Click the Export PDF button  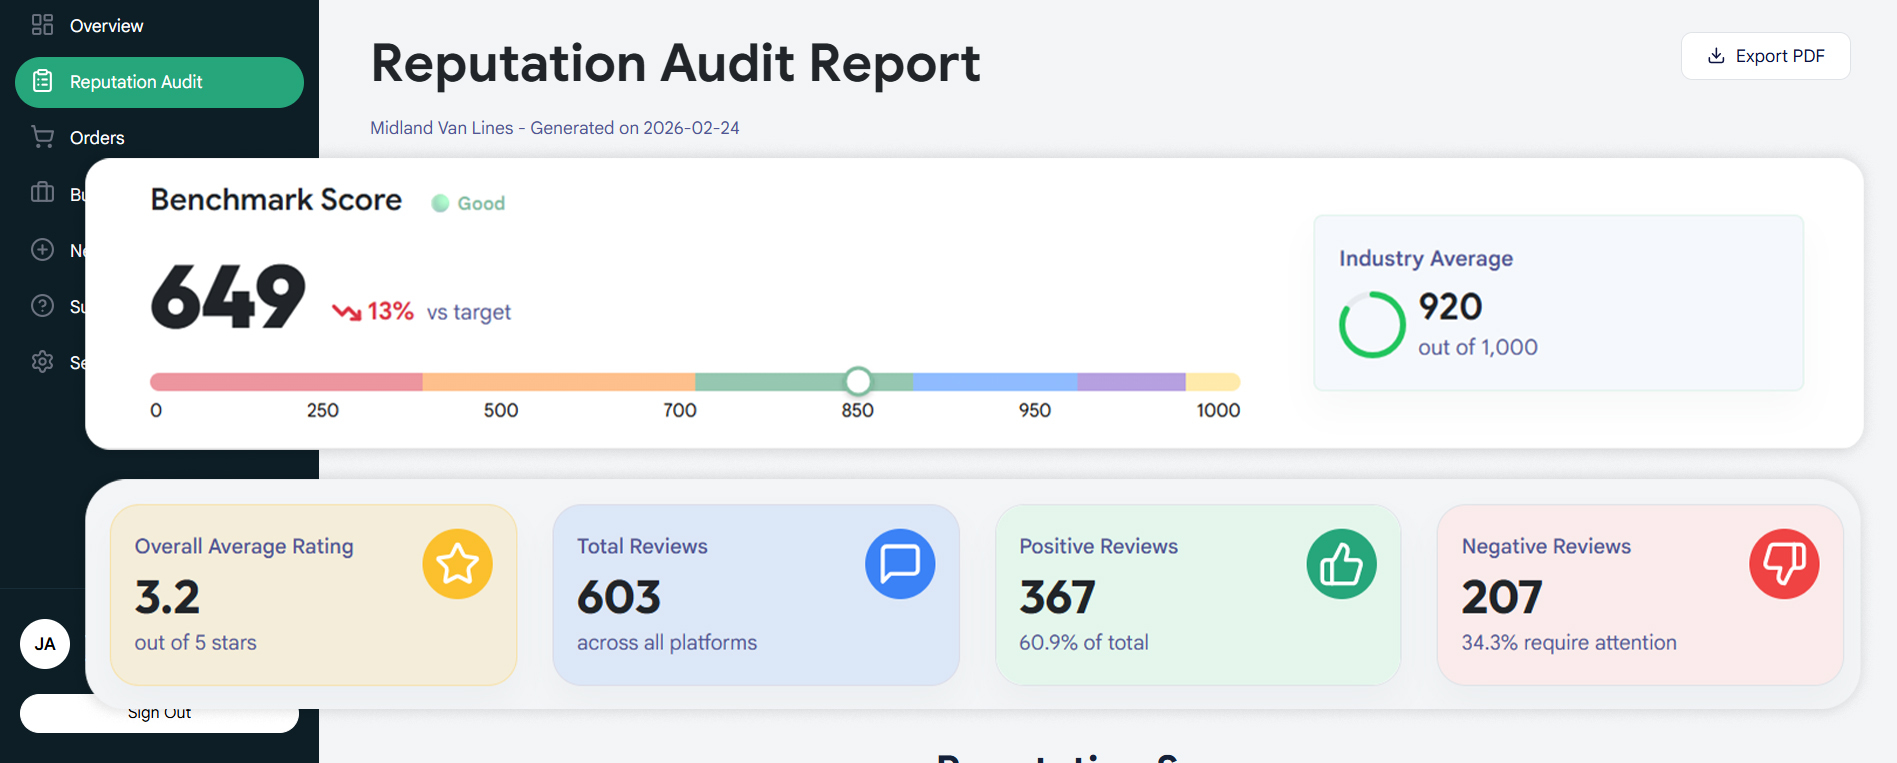(1765, 56)
